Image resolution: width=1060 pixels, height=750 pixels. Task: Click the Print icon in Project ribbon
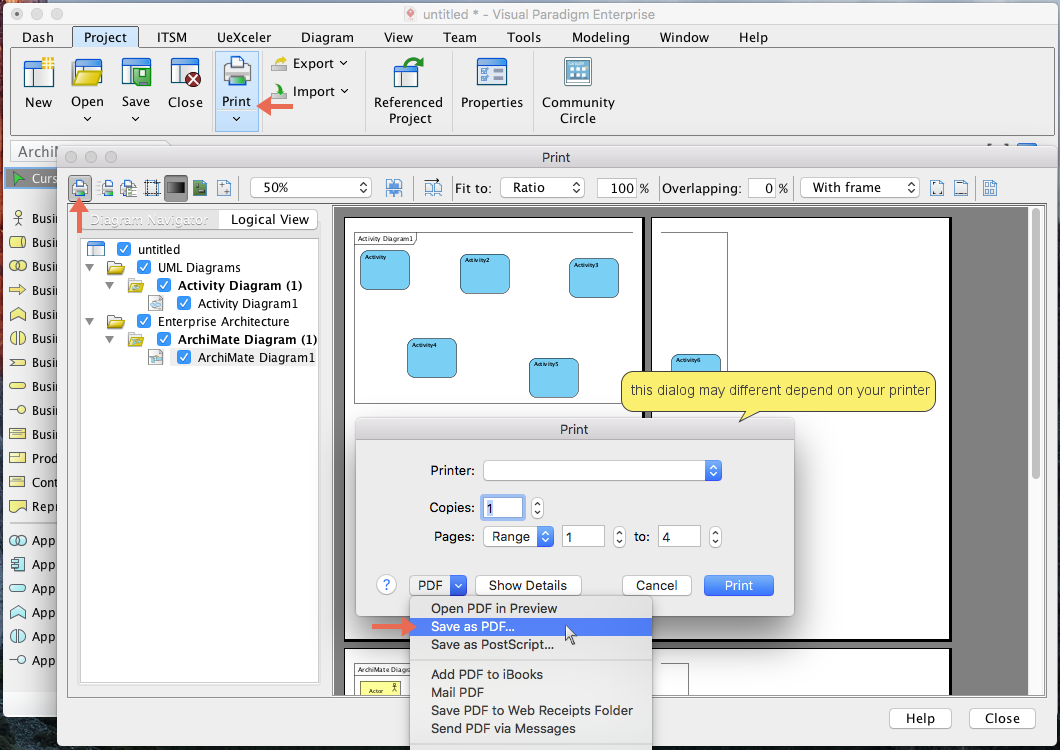(x=237, y=73)
